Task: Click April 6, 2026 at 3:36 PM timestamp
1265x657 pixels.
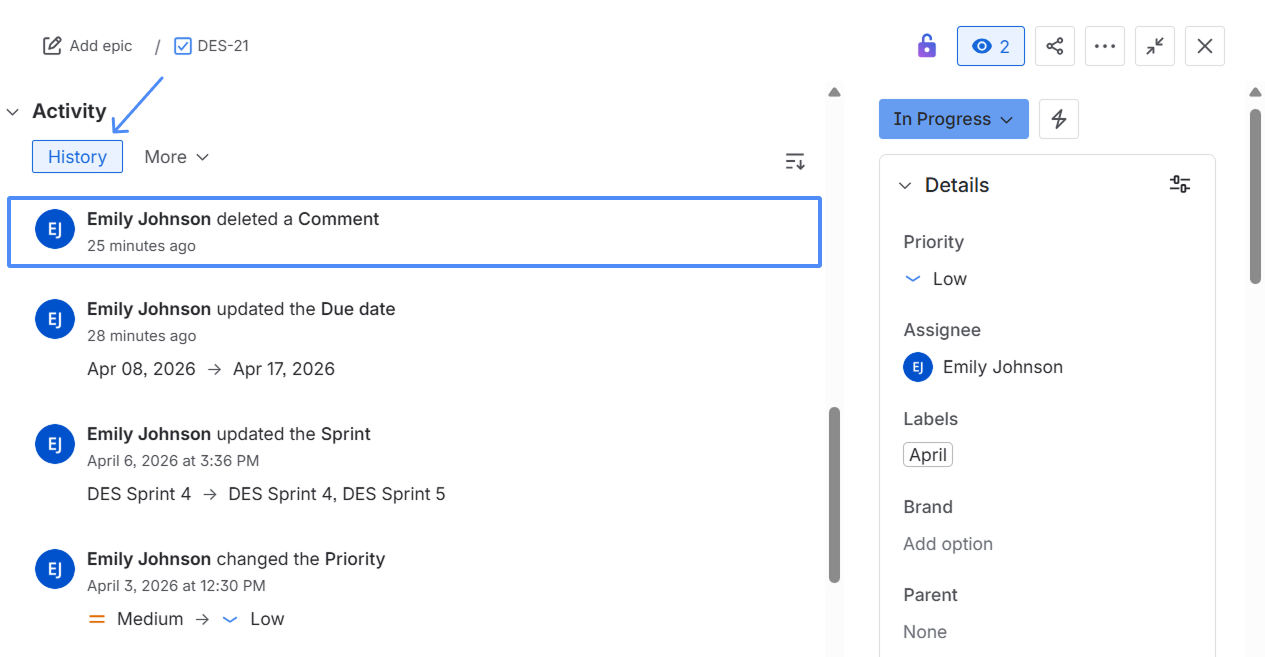Action: tap(173, 461)
